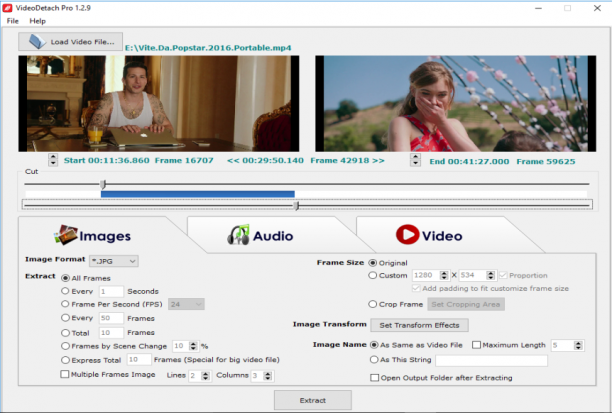Click the start frame preview thumbnail
Image resolution: width=612 pixels, height=413 pixels.
coord(159,103)
